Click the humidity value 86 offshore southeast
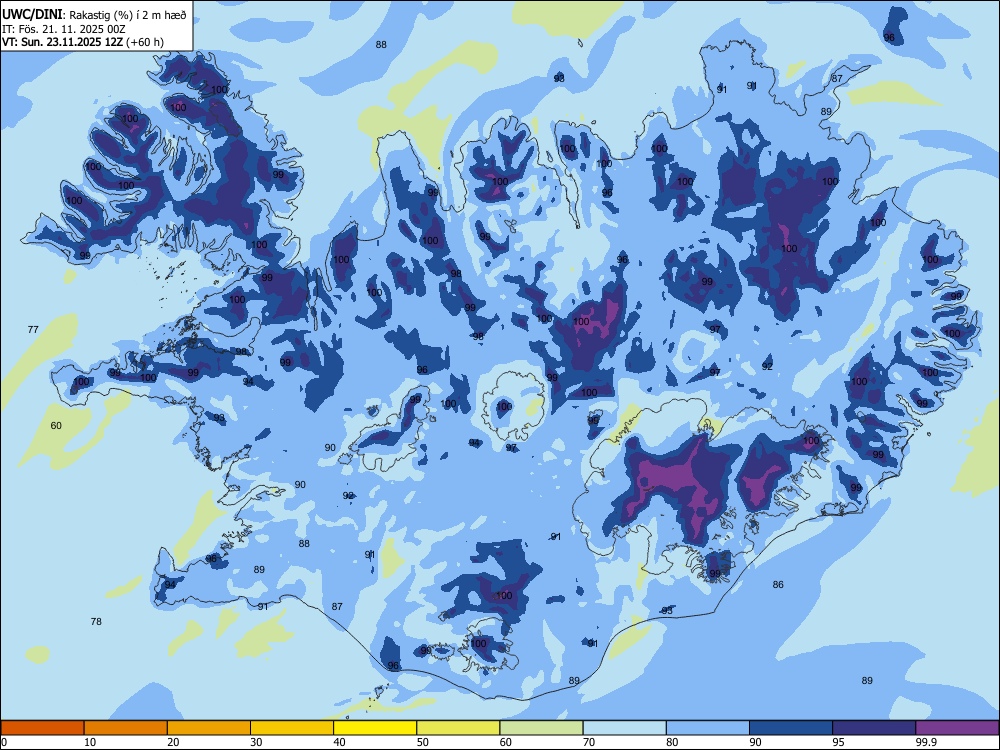 click(x=778, y=584)
